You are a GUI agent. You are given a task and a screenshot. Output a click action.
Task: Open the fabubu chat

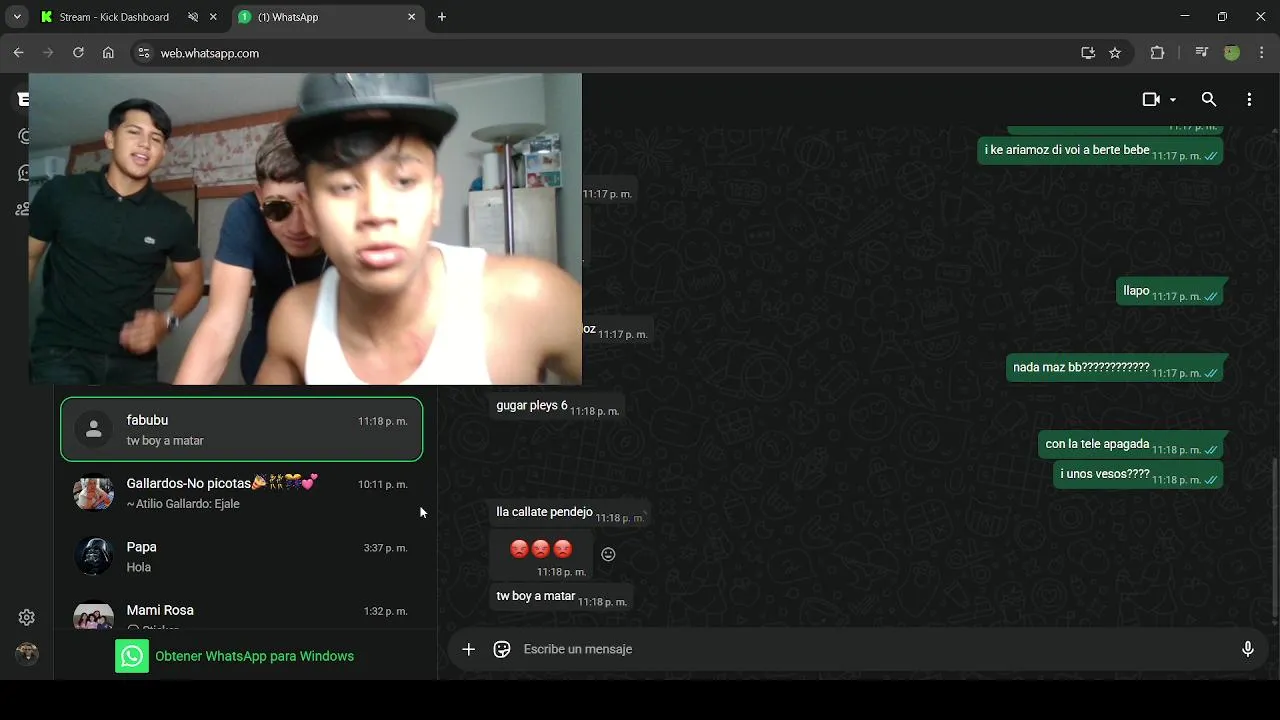(242, 430)
